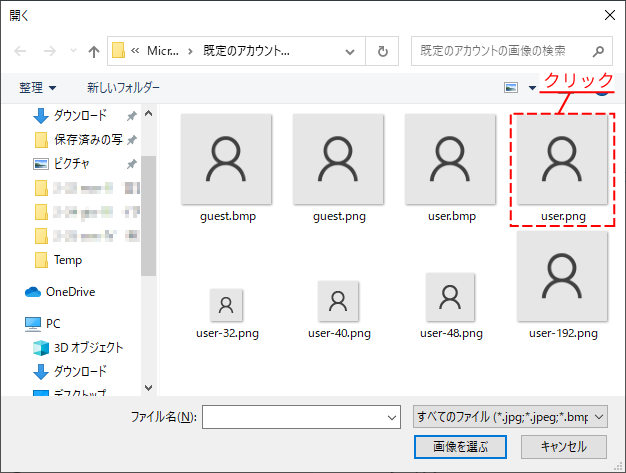Image resolution: width=626 pixels, height=473 pixels.
Task: Click the up one level arrow
Action: (x=93, y=51)
